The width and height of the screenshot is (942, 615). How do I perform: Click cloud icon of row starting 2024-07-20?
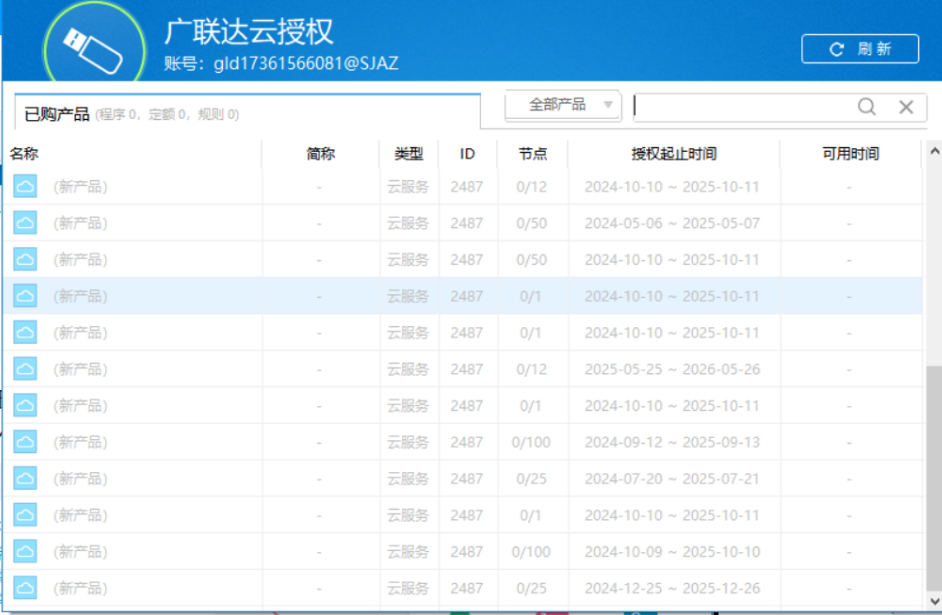tap(25, 478)
